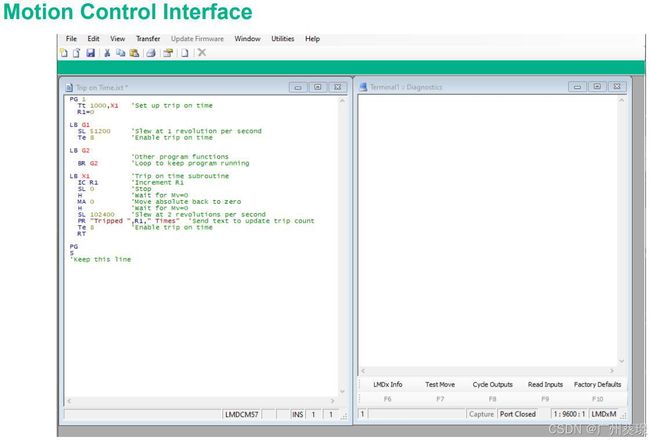The height and width of the screenshot is (441, 650).
Task: Minimize the Terminal1 Diagnostics window
Action: [x=577, y=87]
